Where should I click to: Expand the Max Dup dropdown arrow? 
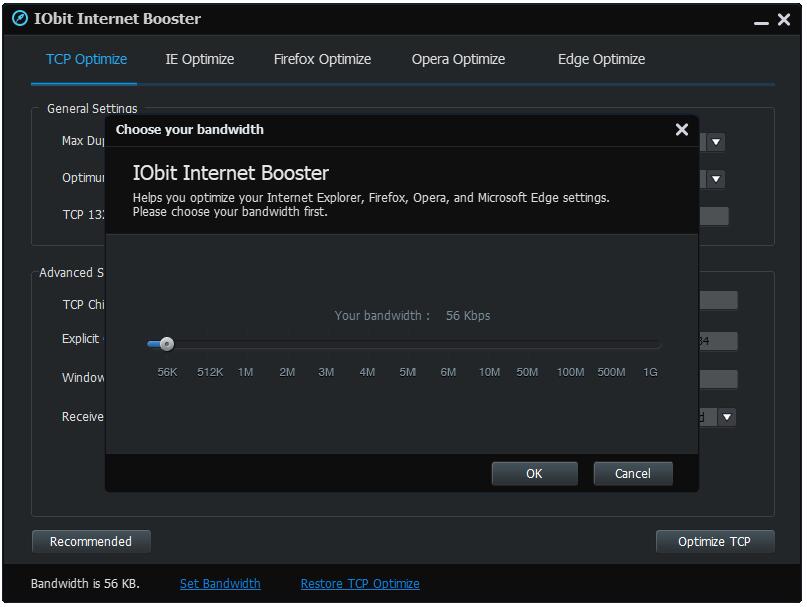715,142
